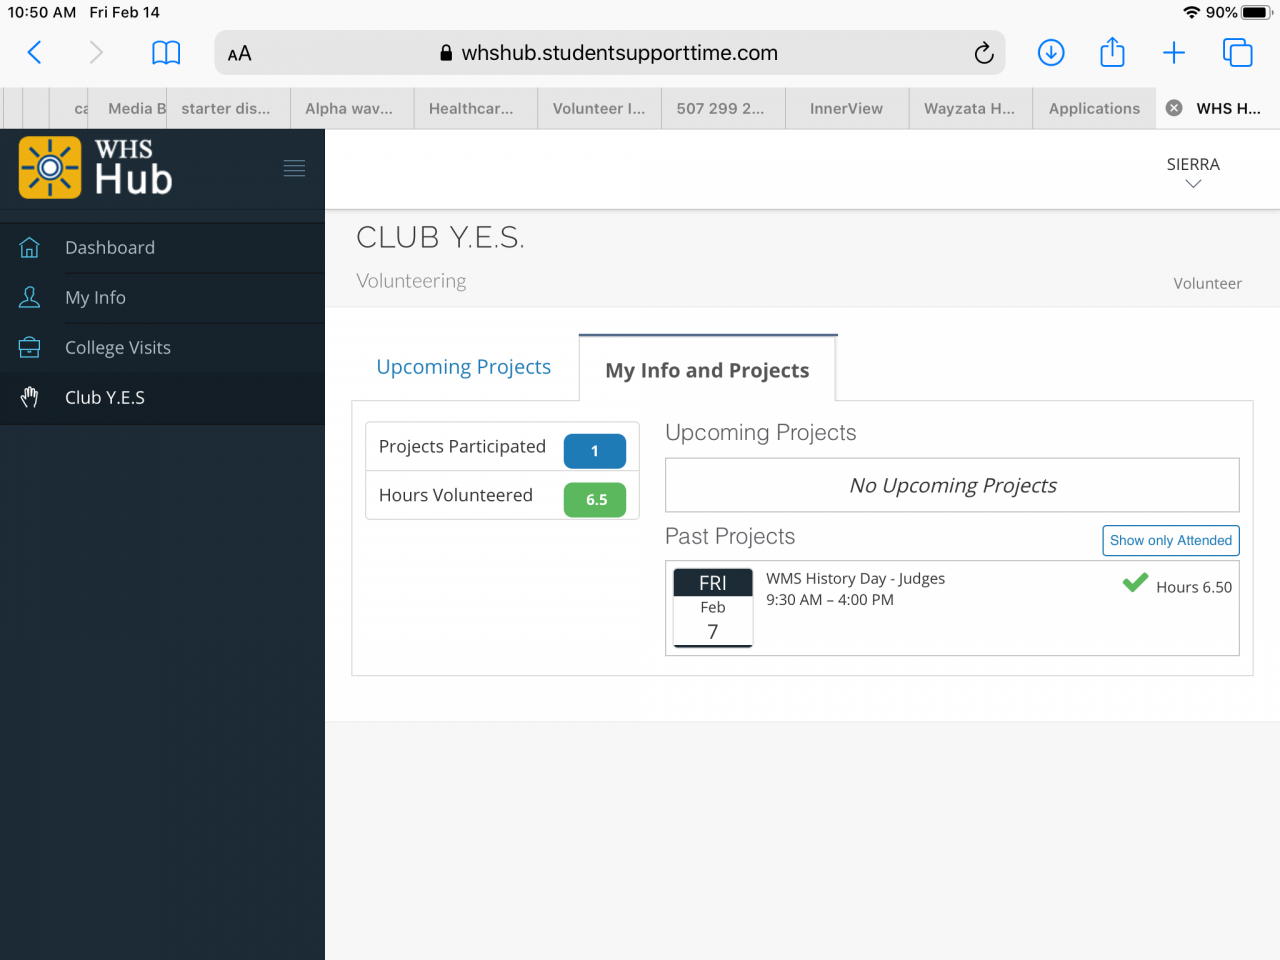The width and height of the screenshot is (1280, 960).
Task: Click the green Hours Volunteered badge
Action: click(x=595, y=500)
